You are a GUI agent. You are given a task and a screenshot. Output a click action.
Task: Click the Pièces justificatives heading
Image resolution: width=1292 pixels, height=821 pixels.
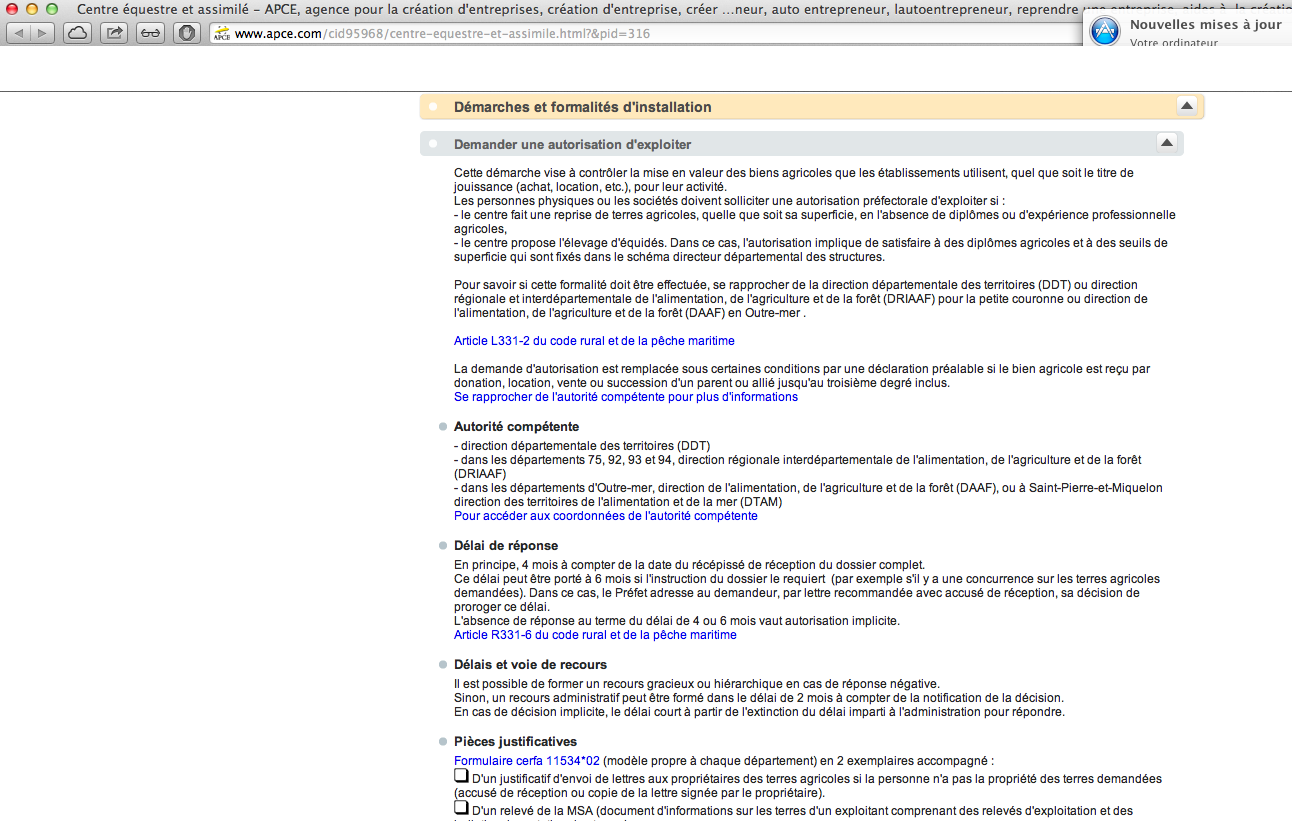point(515,742)
